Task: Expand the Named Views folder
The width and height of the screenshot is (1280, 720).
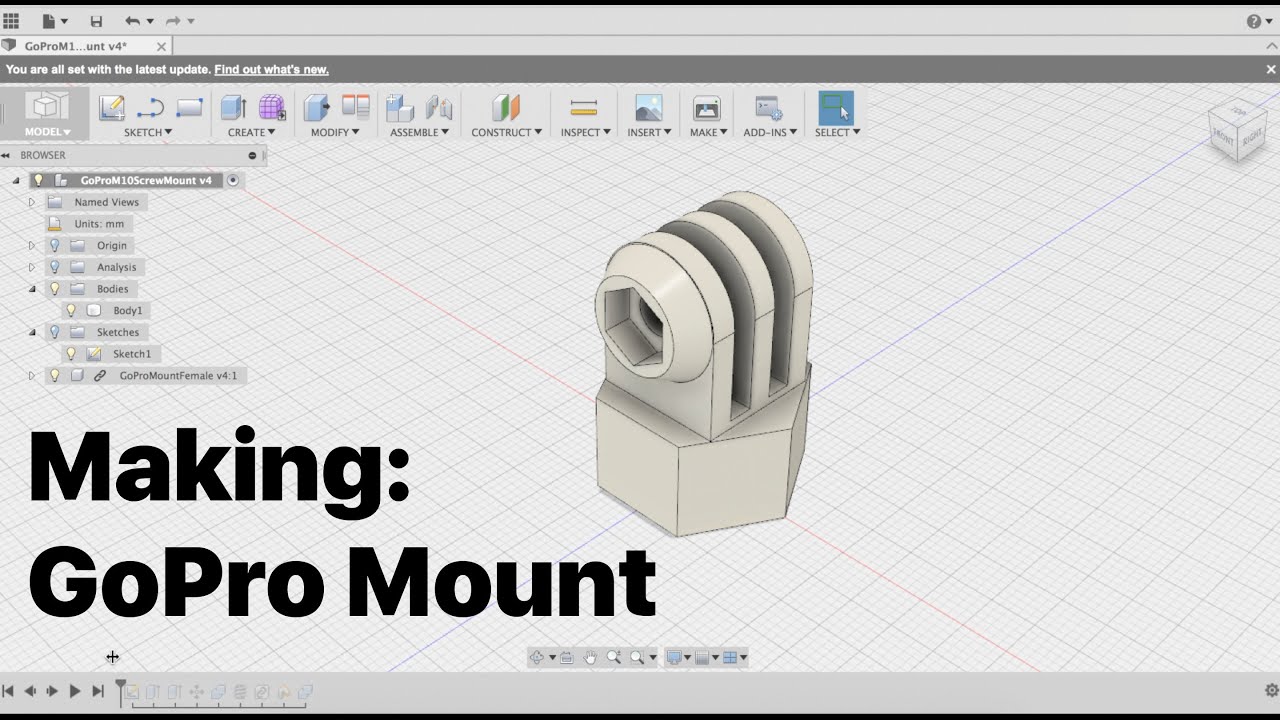Action: 32,202
